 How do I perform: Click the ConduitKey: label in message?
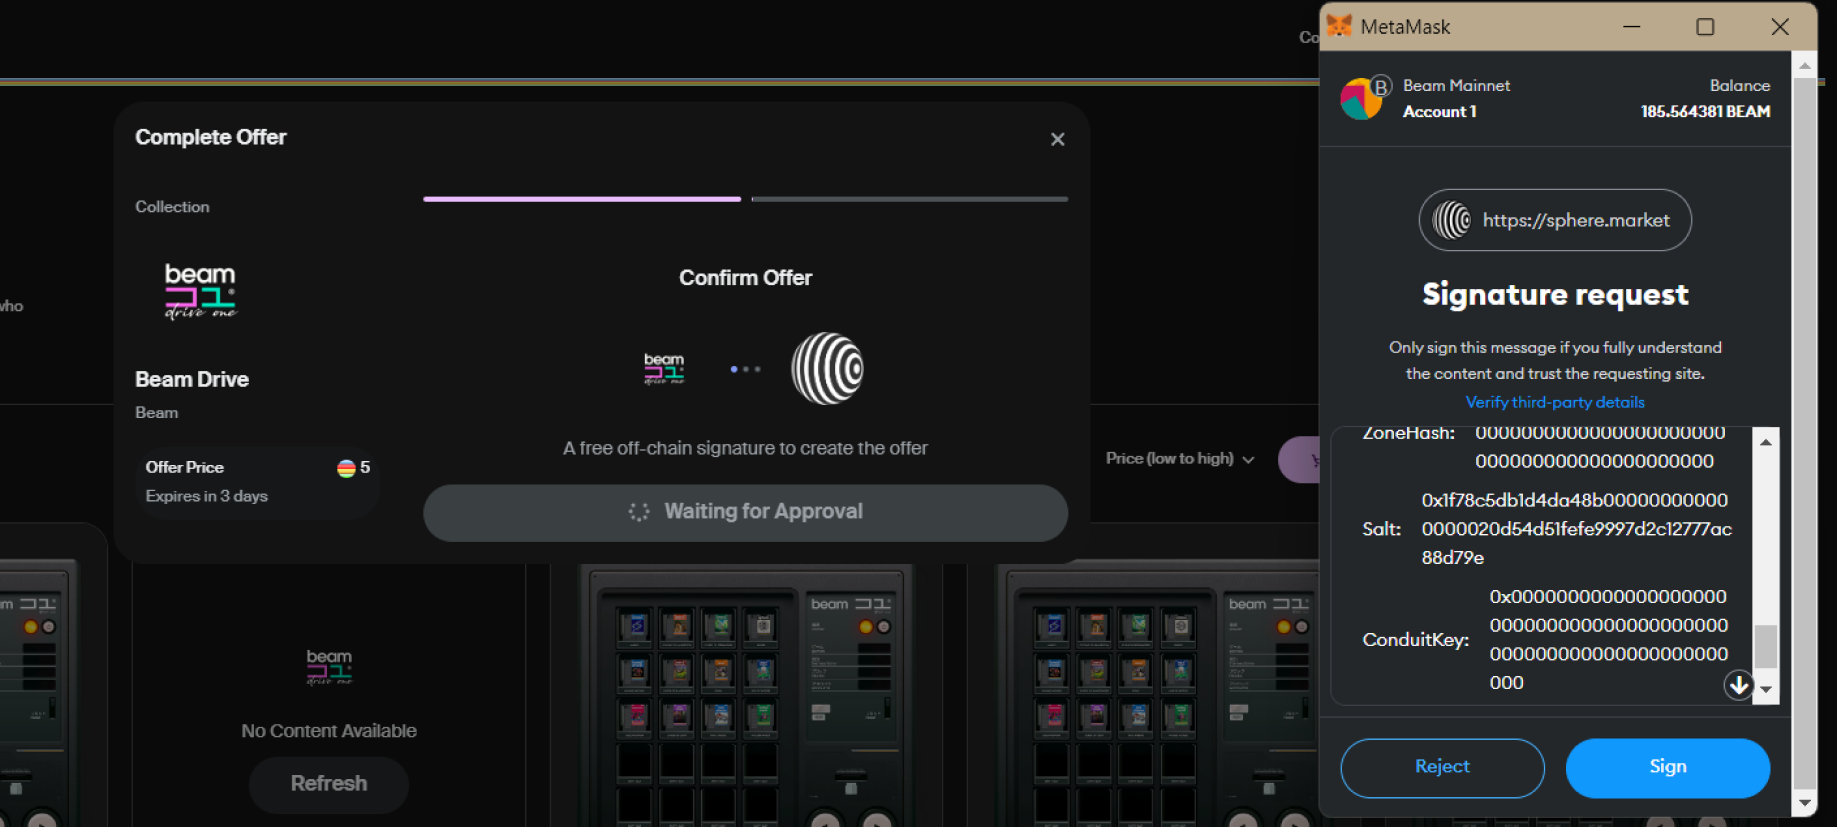[1415, 640]
